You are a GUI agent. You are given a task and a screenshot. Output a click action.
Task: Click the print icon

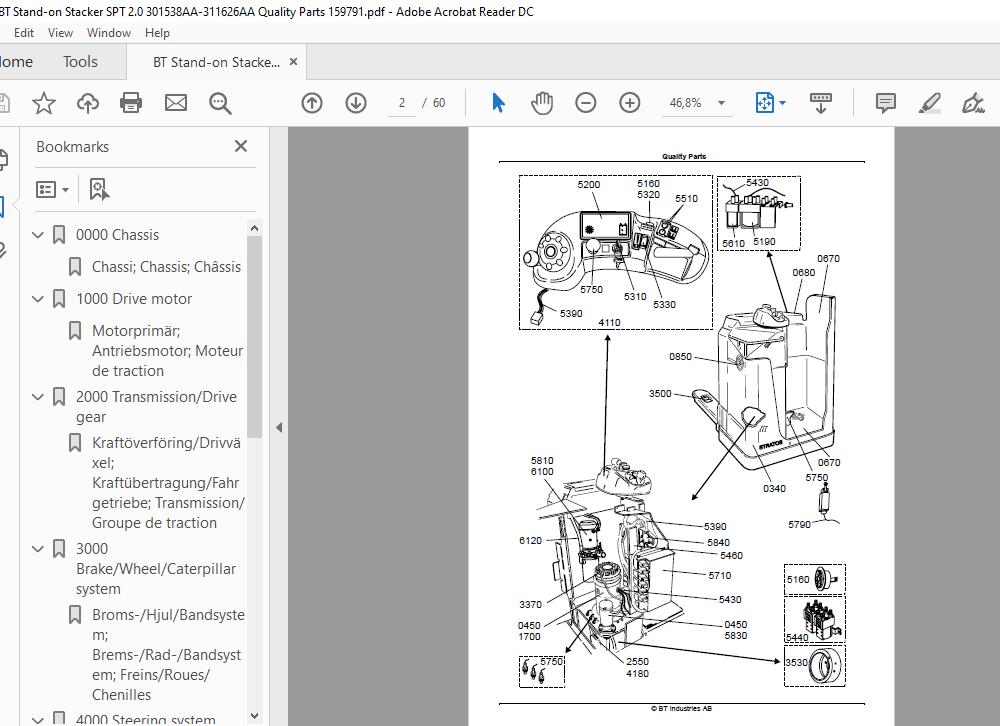click(x=131, y=103)
